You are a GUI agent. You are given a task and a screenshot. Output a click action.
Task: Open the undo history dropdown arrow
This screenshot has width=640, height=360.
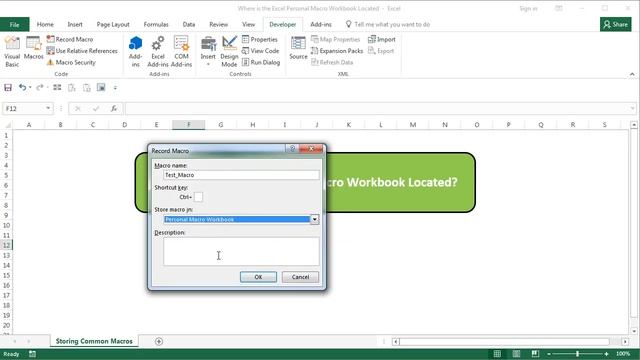click(30, 87)
